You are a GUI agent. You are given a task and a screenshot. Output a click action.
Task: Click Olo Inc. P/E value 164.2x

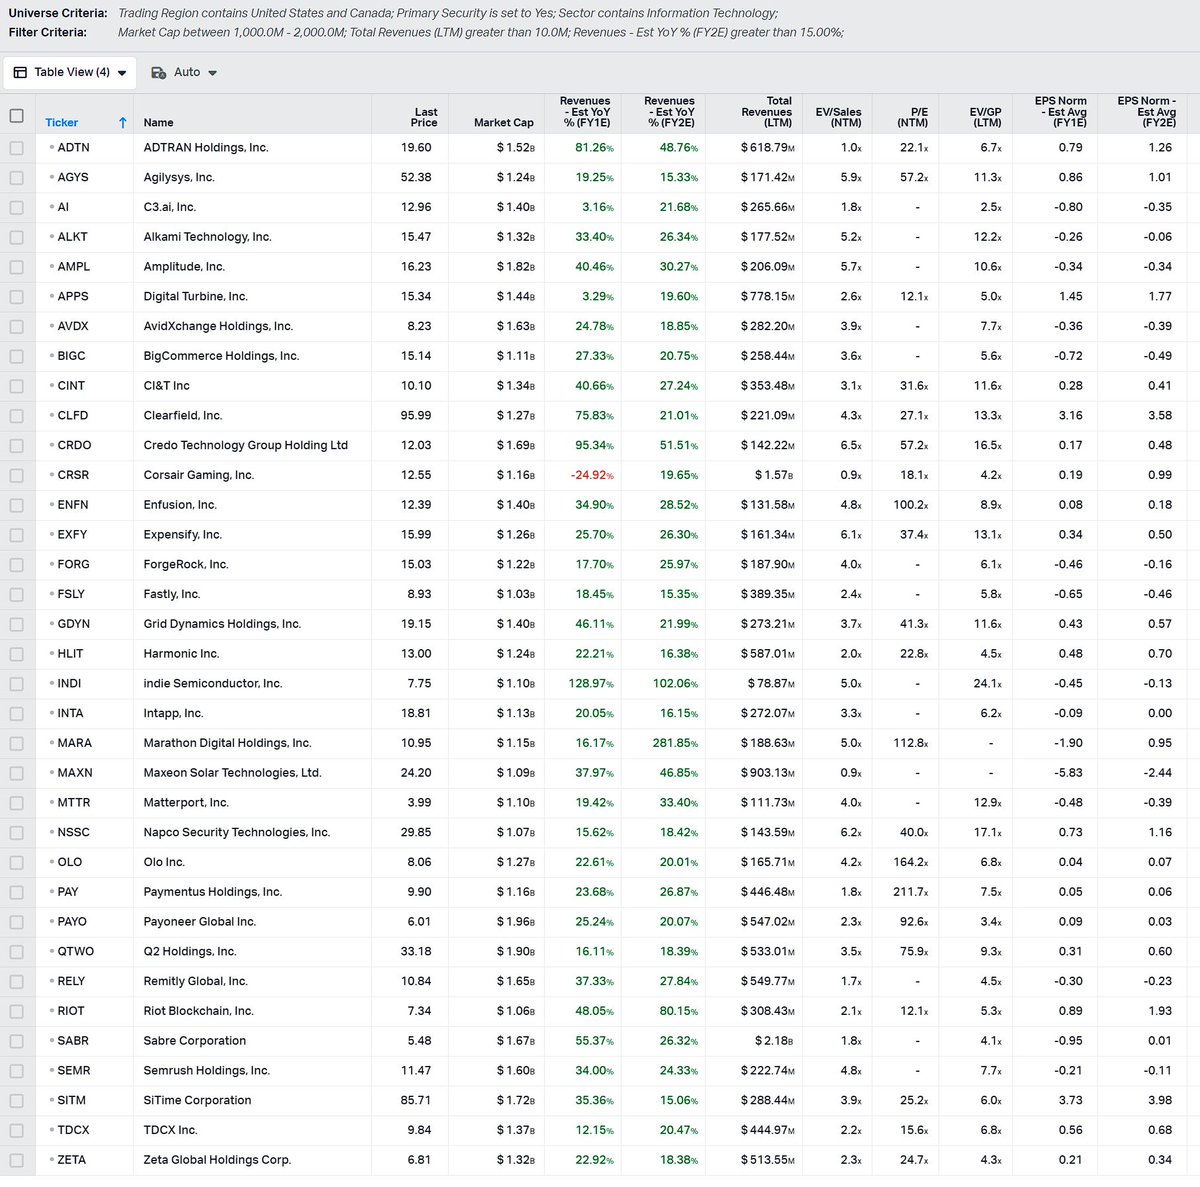pos(910,862)
